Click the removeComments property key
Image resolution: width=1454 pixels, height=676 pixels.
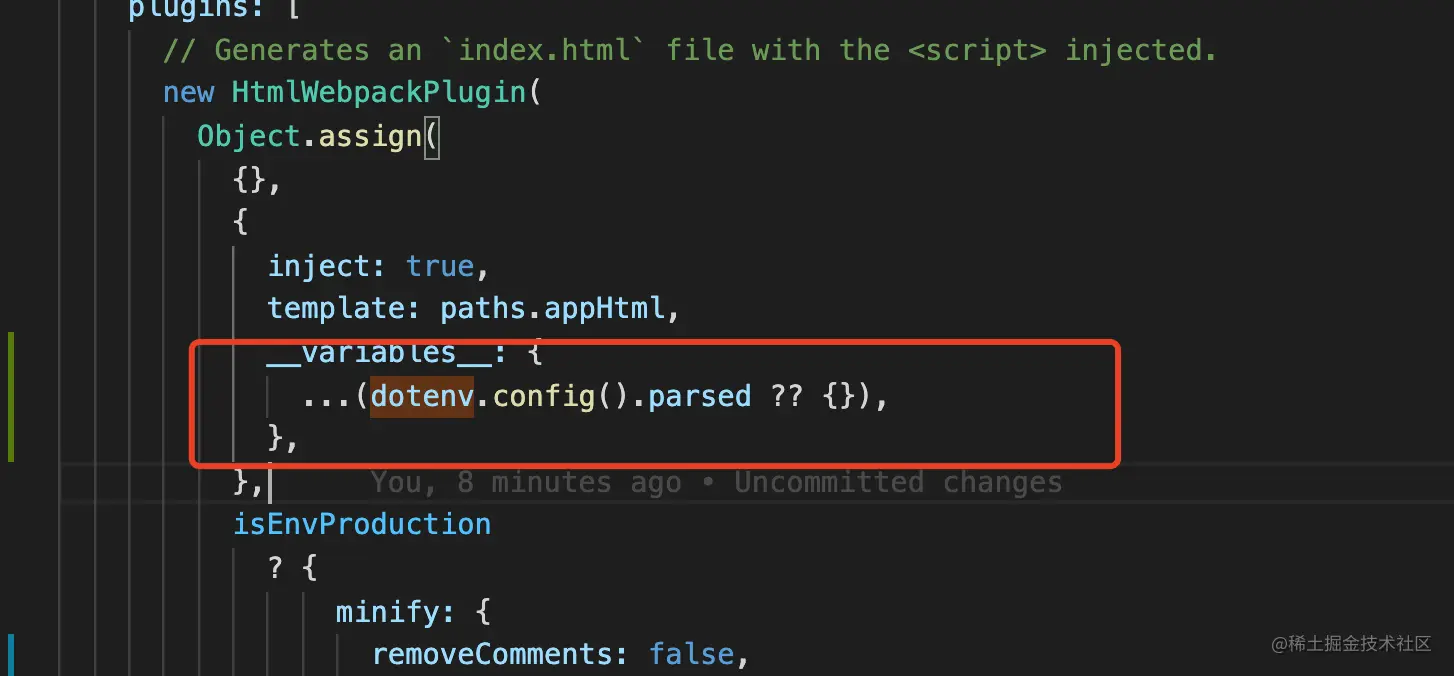click(x=491, y=654)
